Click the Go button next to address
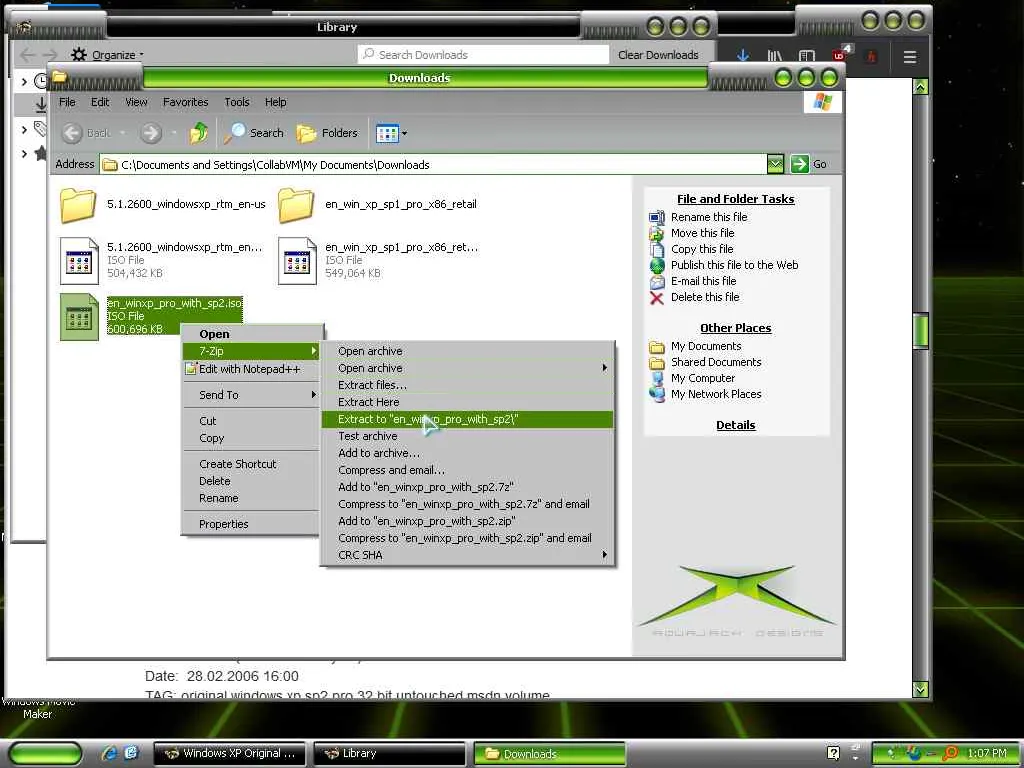1024x768 pixels. pos(808,164)
